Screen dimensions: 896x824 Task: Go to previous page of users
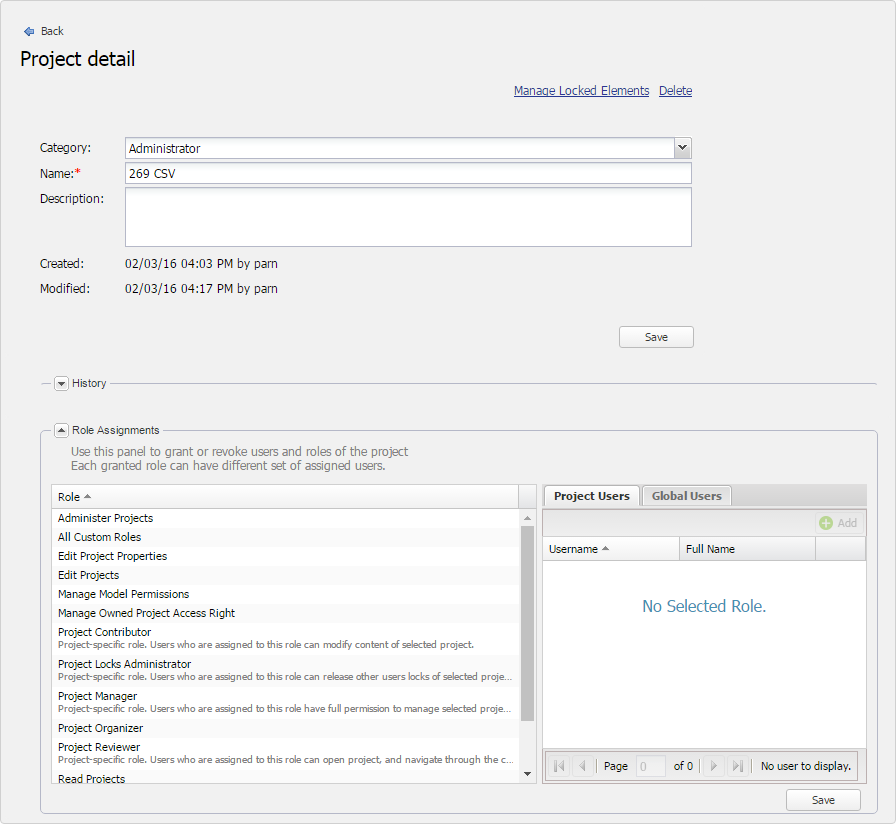[x=582, y=766]
